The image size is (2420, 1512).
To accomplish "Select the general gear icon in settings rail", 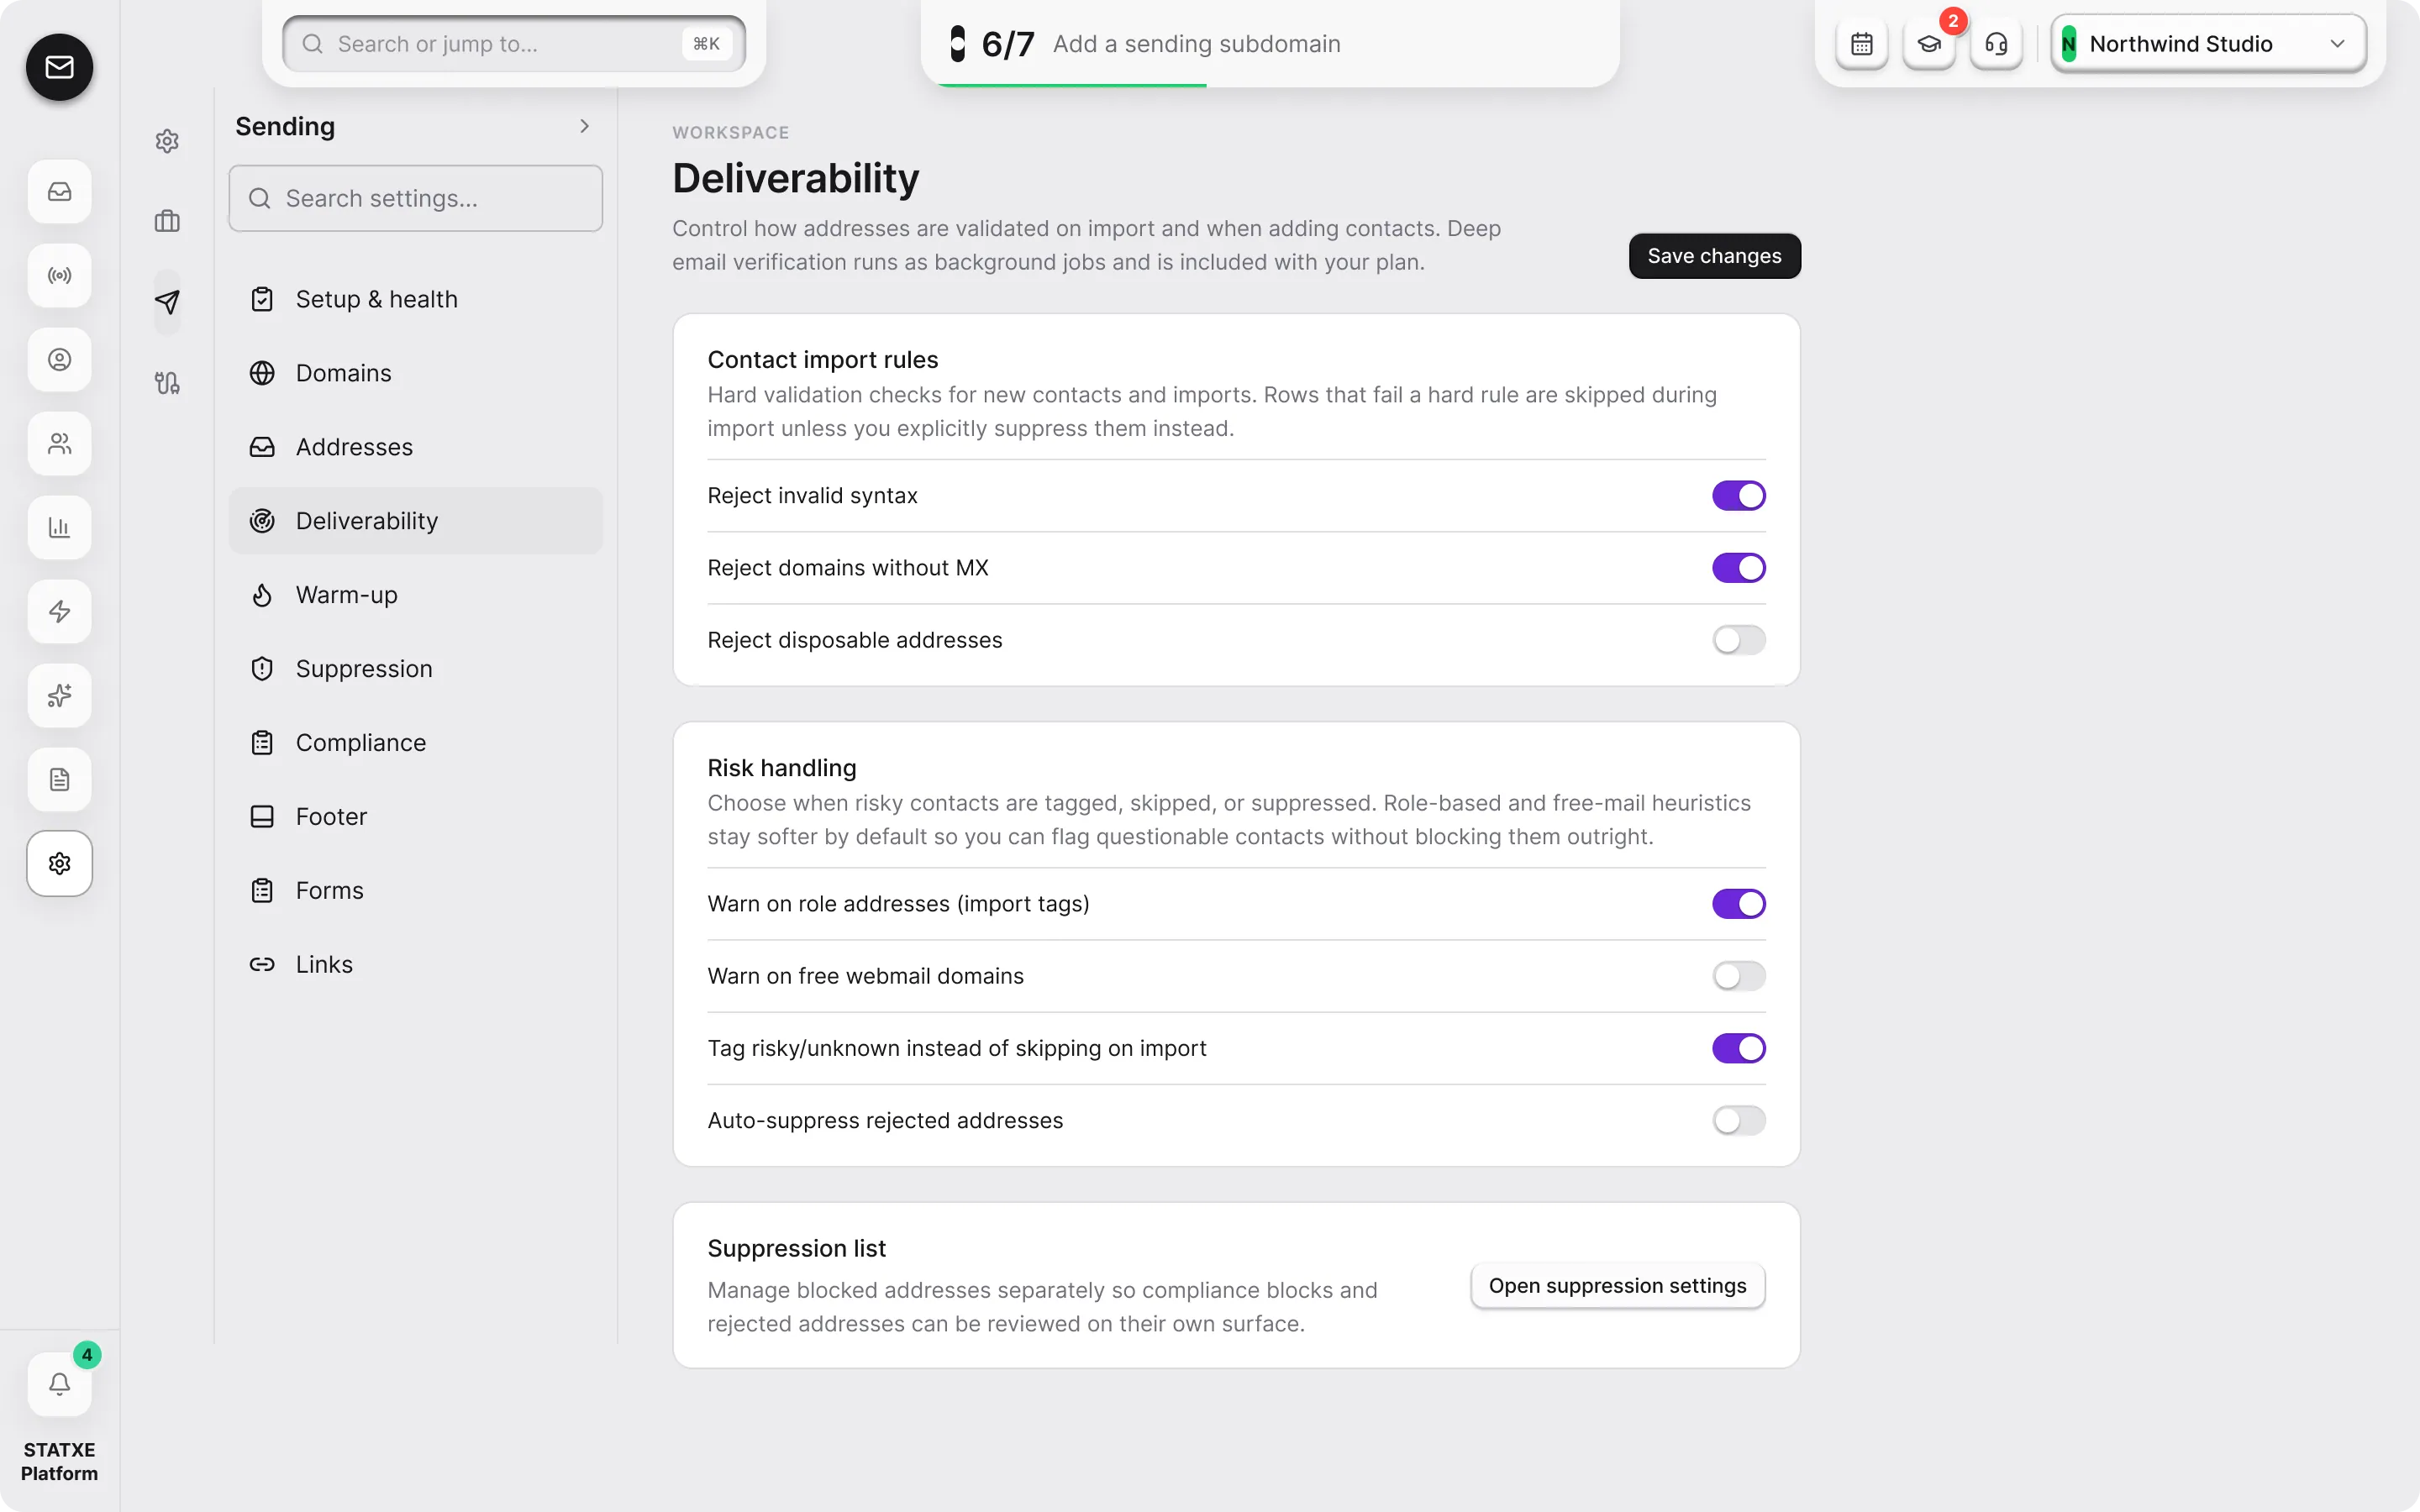I will pos(167,141).
